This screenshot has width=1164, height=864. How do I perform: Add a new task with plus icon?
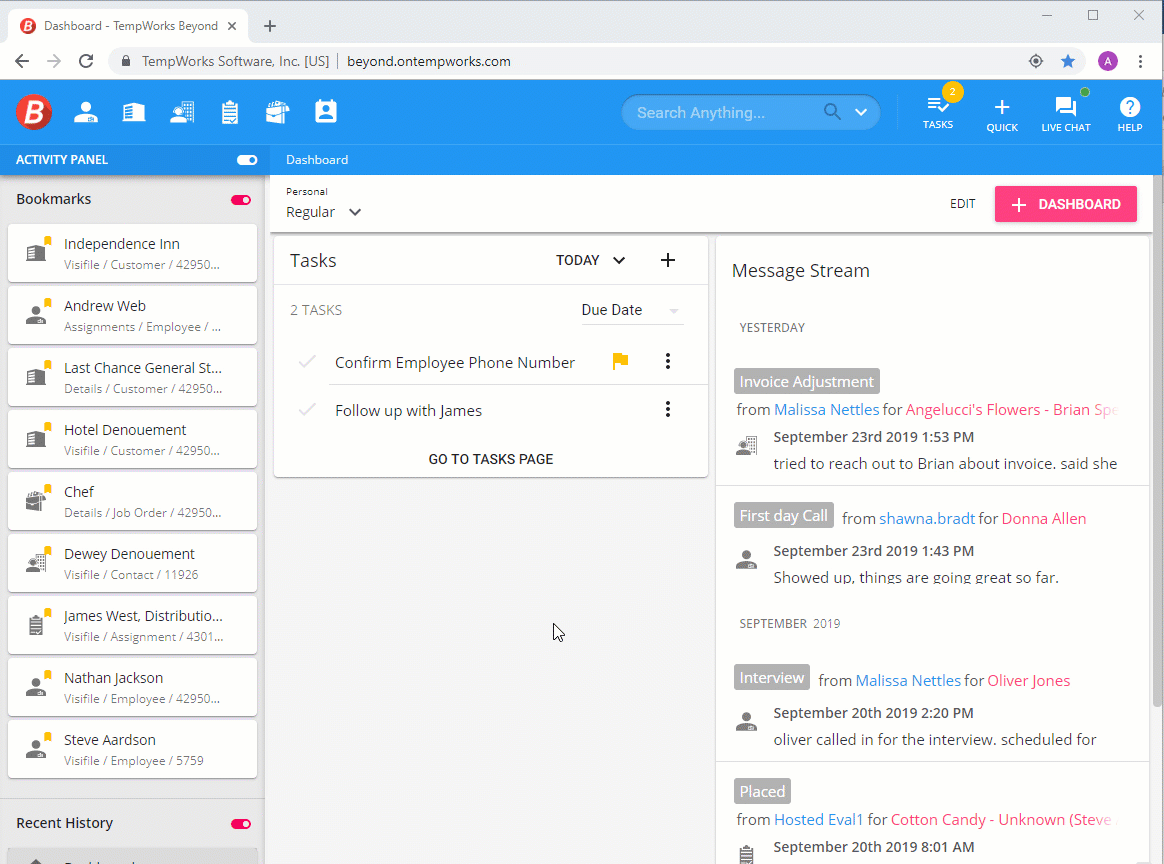point(668,260)
